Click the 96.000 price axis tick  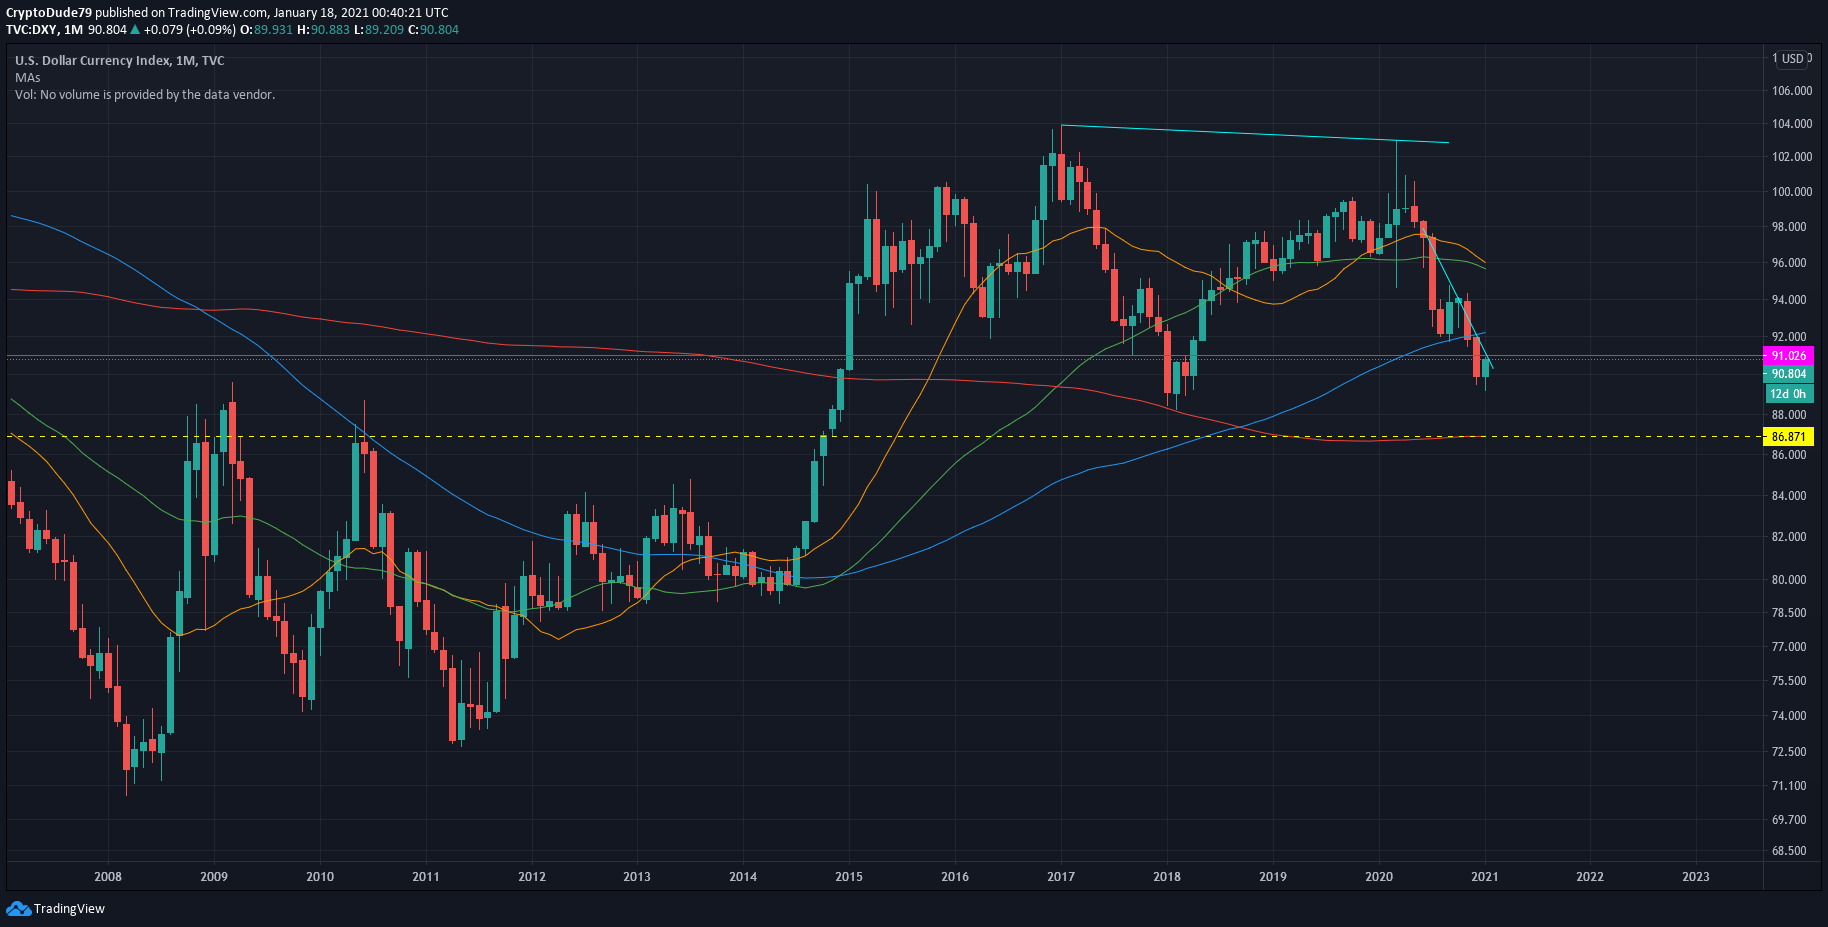1789,263
